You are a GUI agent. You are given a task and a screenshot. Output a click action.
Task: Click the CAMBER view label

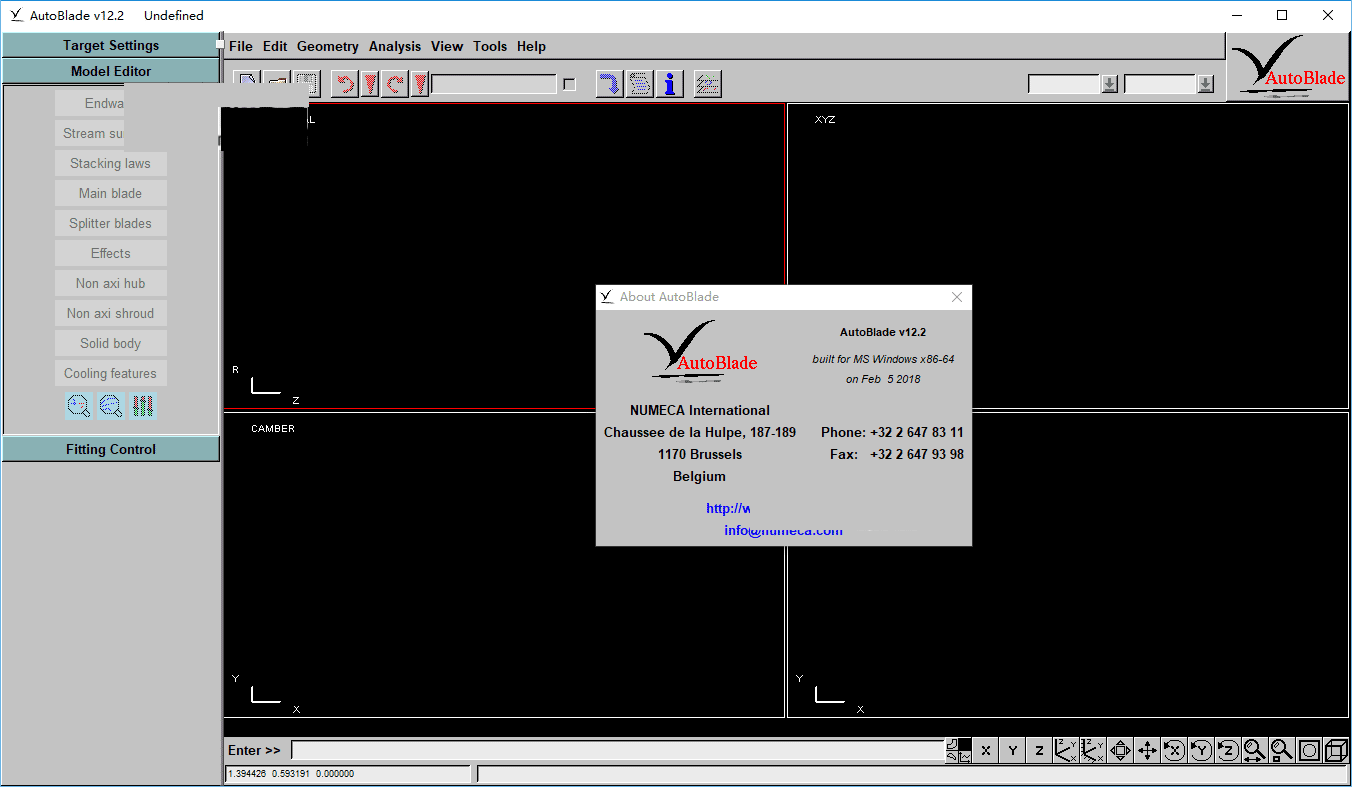click(273, 429)
